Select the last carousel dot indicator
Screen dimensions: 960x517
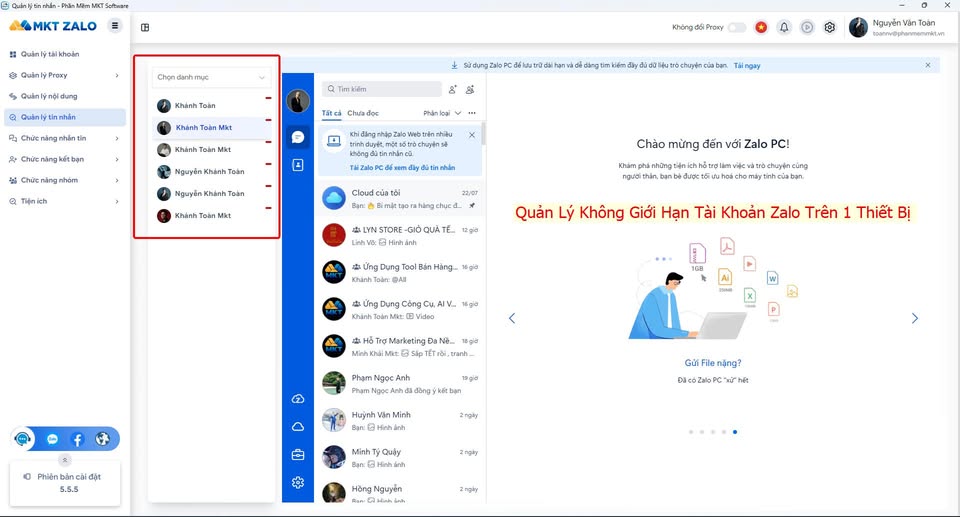point(735,432)
